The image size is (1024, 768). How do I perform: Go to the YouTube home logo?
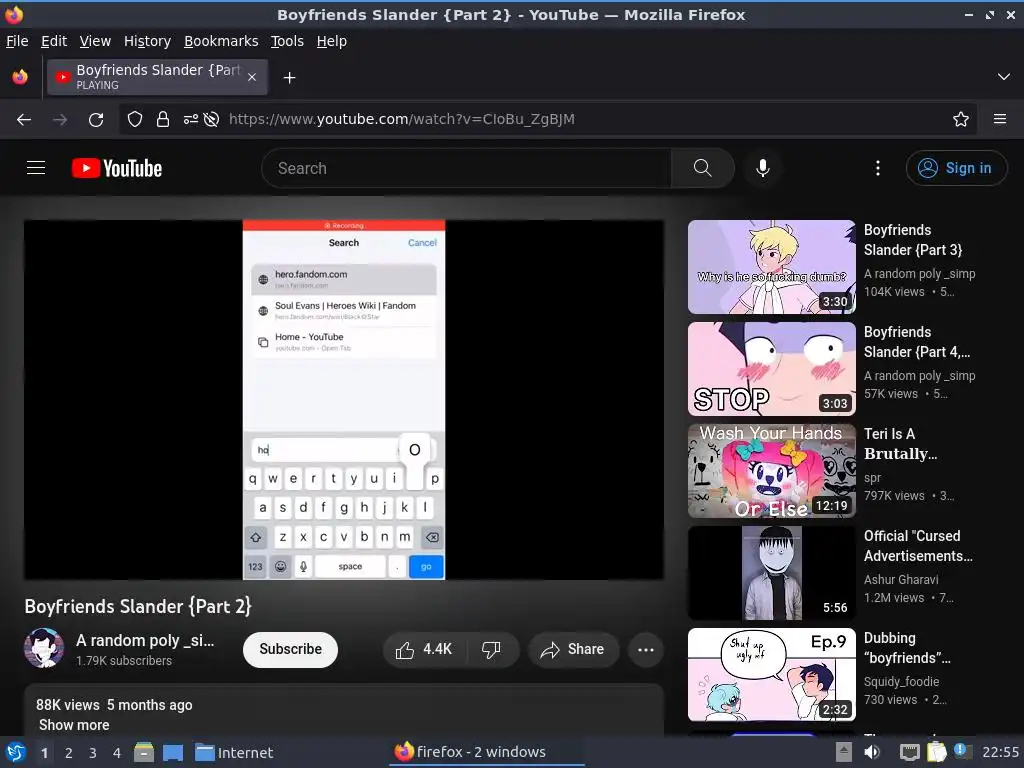(x=117, y=168)
